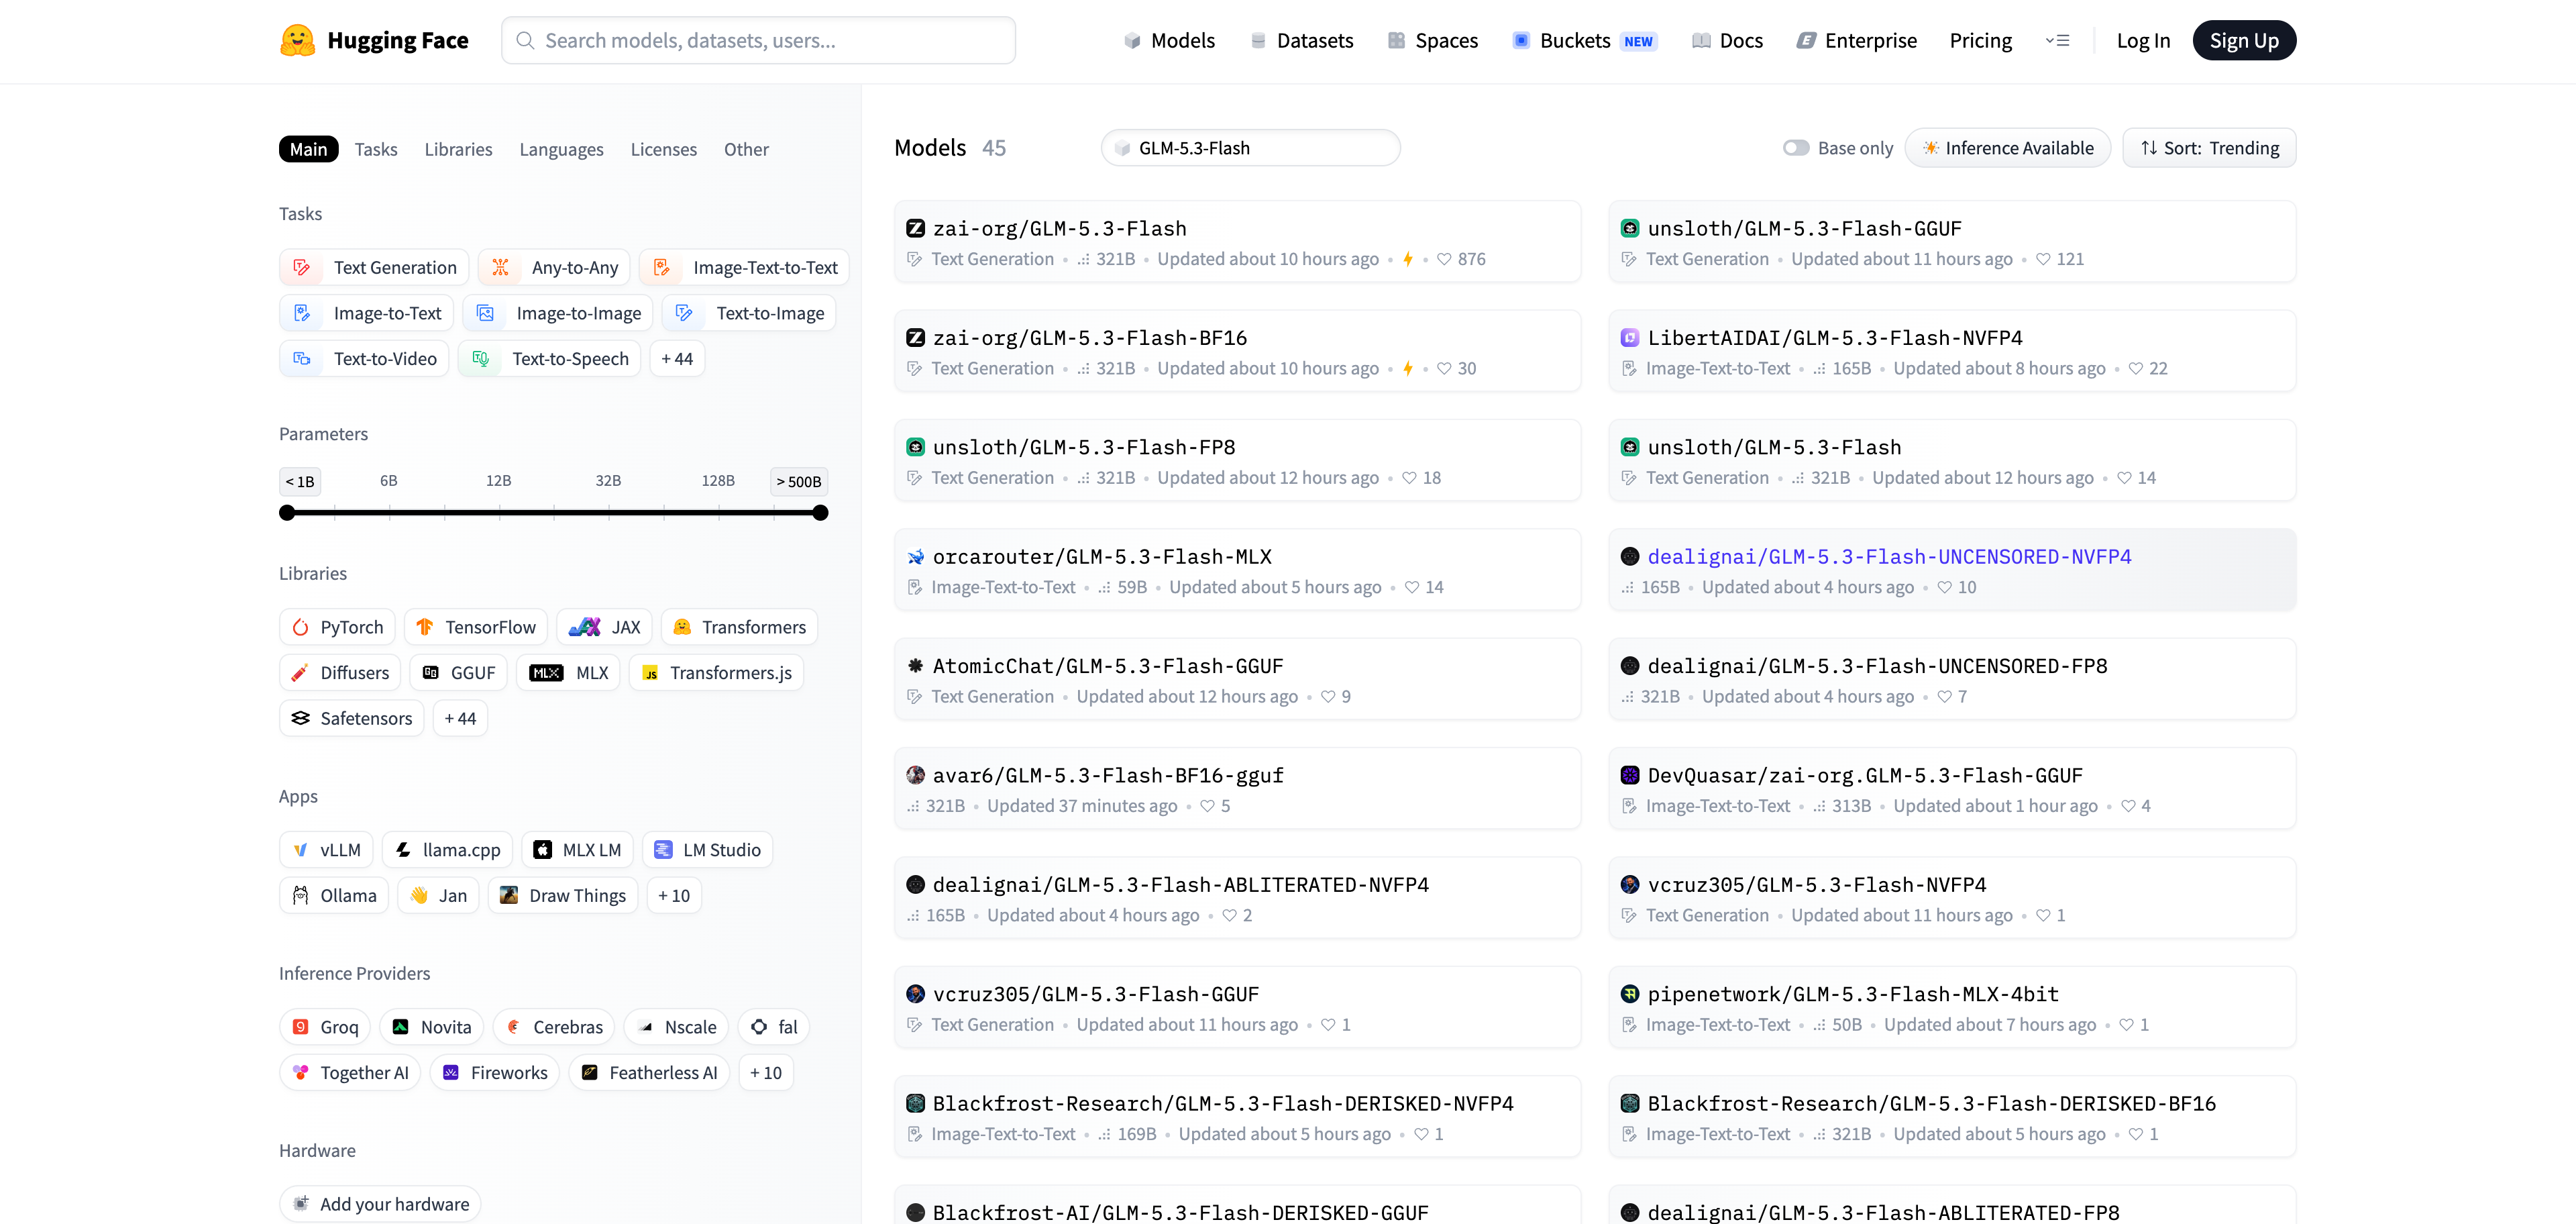Viewport: 2576px width, 1224px height.
Task: Open the Models nav item
Action: tap(1169, 40)
